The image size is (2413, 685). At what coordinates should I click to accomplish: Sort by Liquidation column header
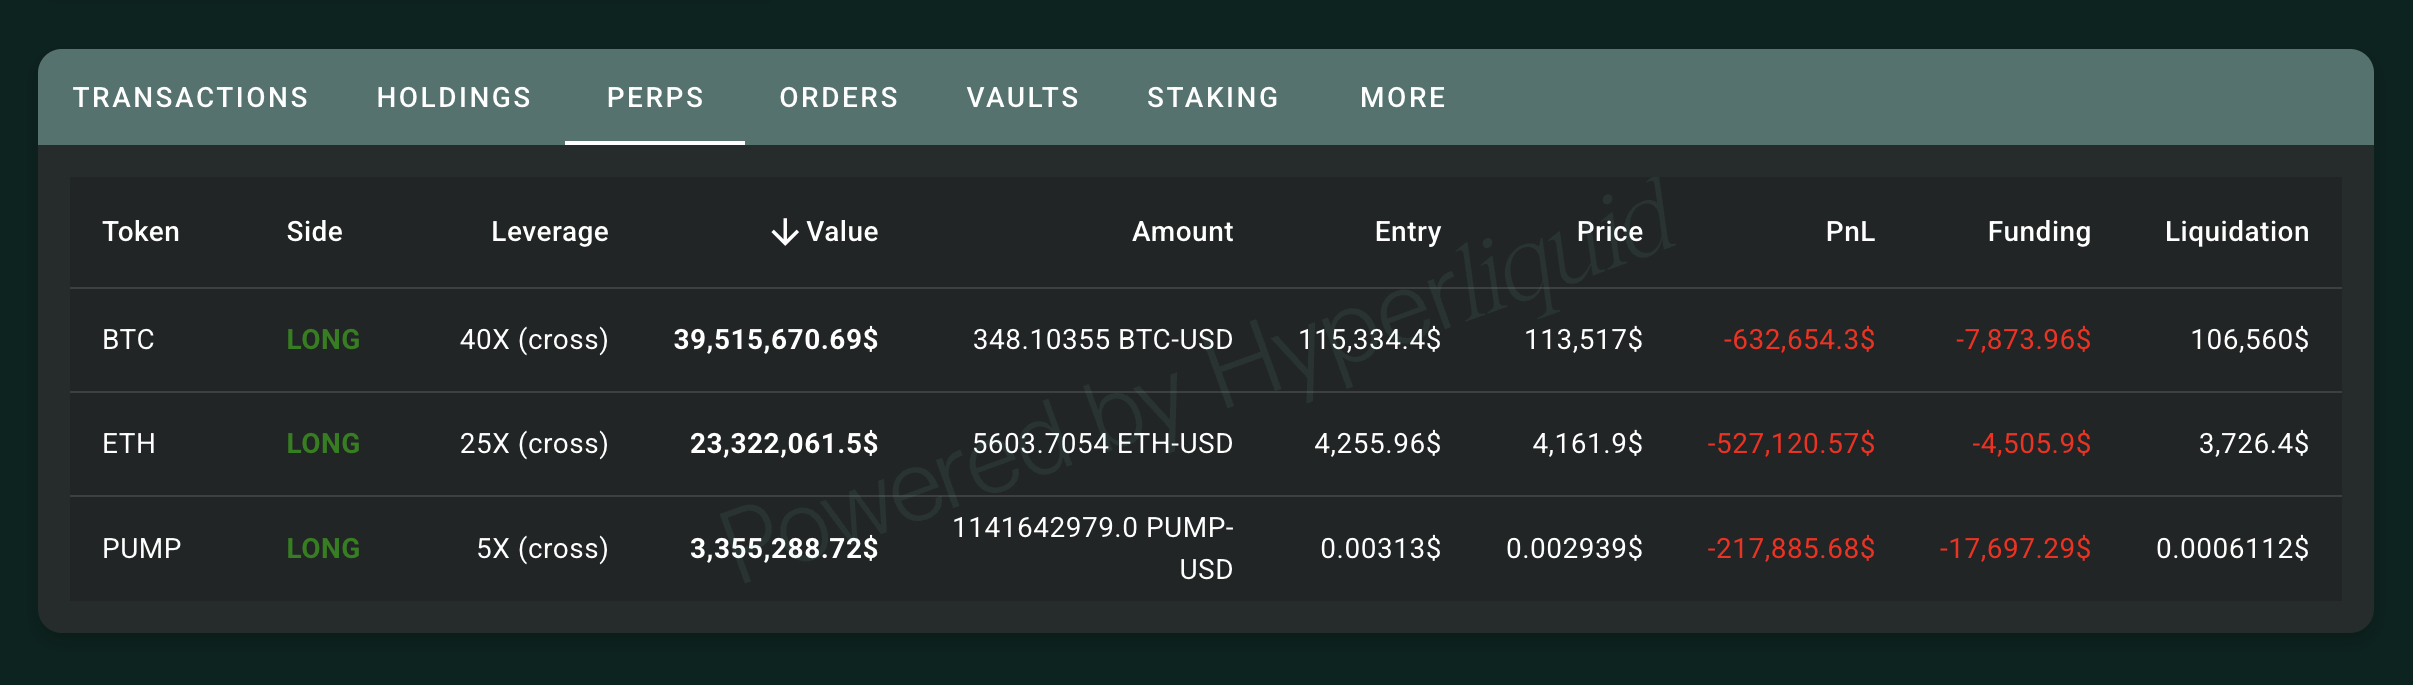coord(2236,232)
